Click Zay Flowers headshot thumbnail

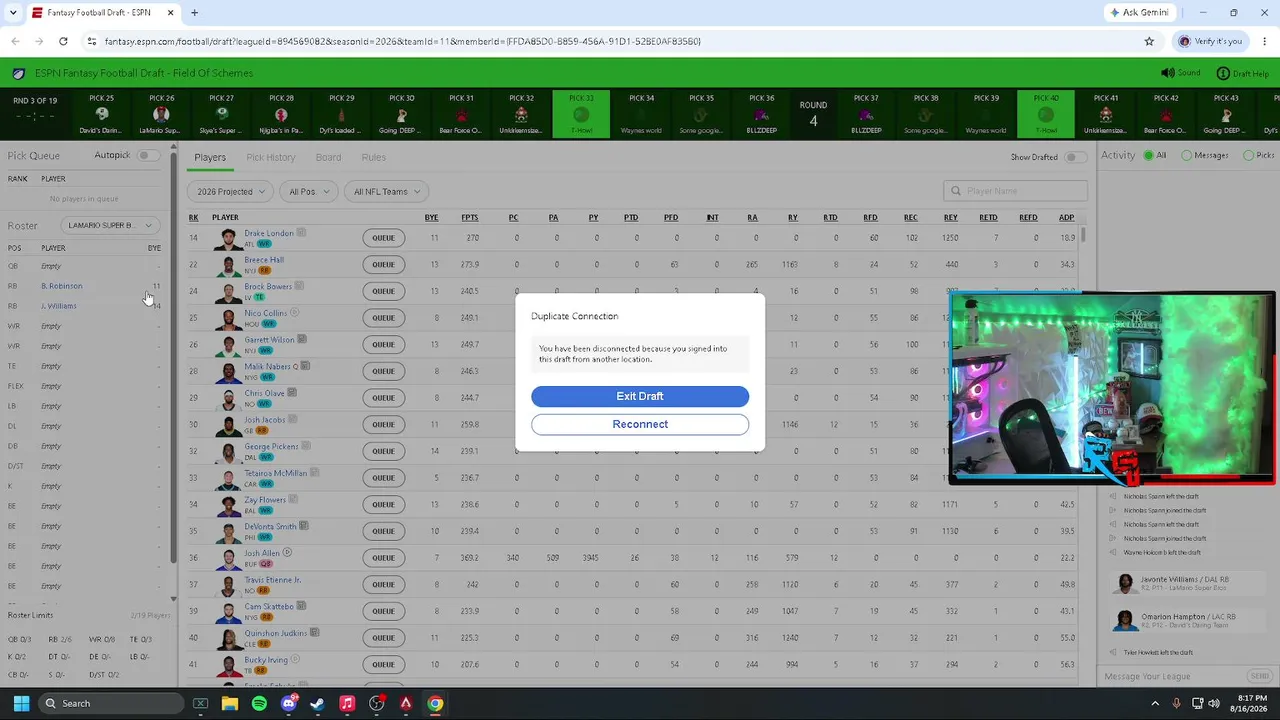click(229, 505)
